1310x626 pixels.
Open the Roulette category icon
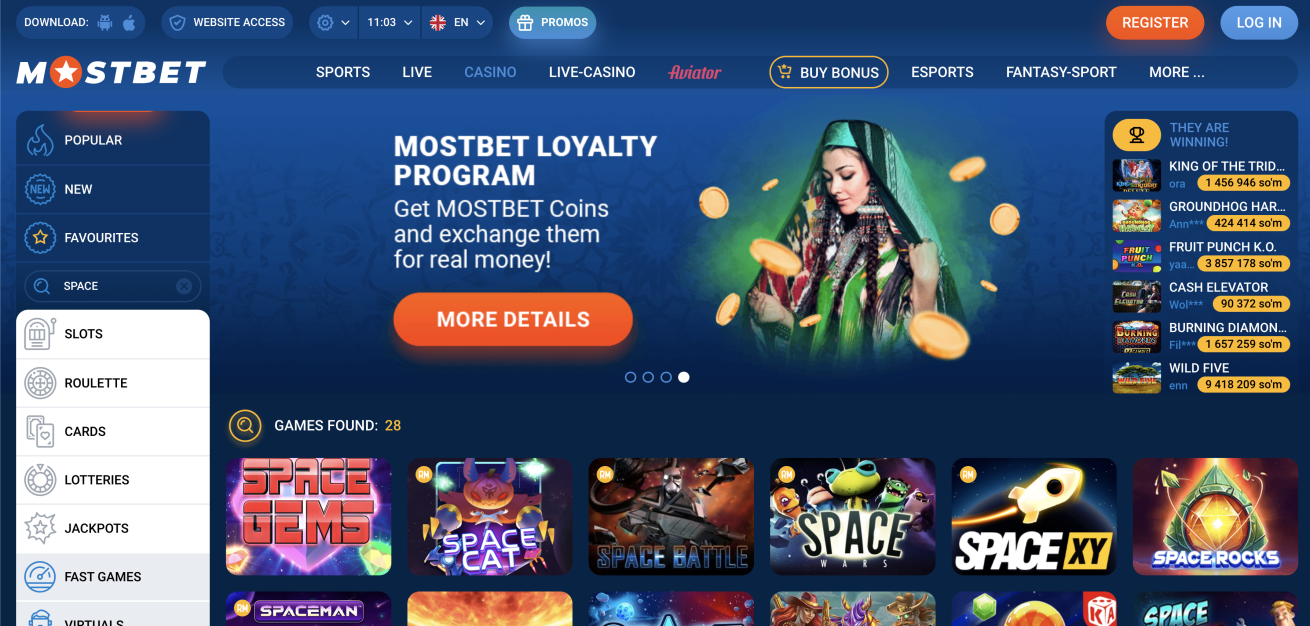point(40,383)
